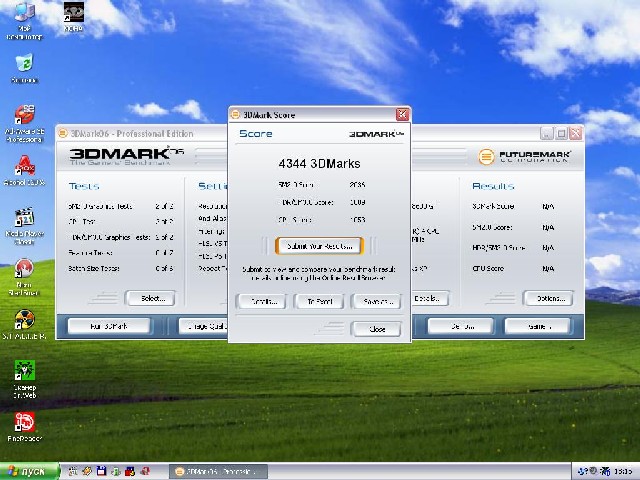Viewport: 640px width, 480px height.
Task: Launch Alcohol 120% desktop shortcut
Action: (x=24, y=170)
